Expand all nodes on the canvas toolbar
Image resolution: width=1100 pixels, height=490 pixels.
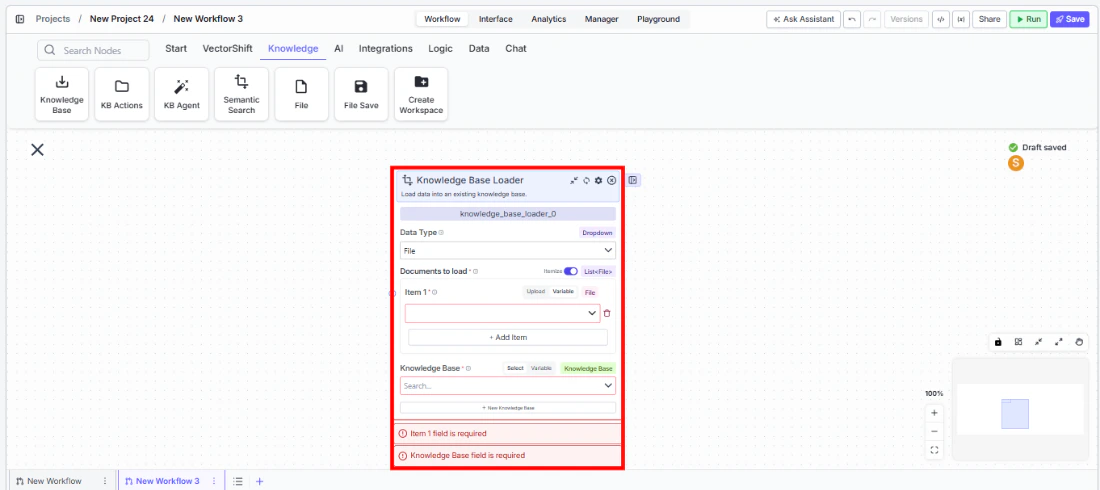click(1059, 342)
